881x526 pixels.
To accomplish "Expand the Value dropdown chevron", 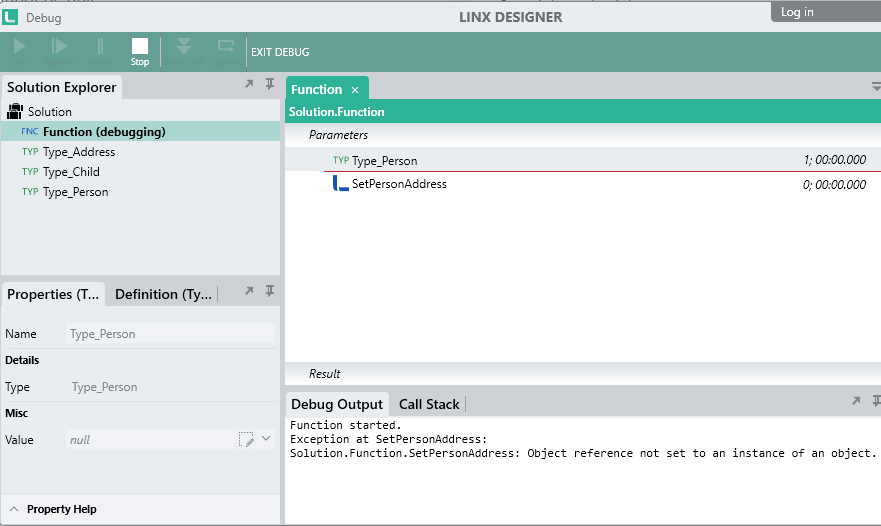I will 266,438.
